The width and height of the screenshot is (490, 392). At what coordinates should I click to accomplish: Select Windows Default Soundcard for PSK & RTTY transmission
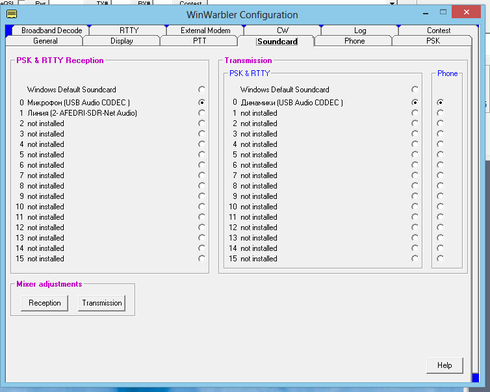click(414, 89)
